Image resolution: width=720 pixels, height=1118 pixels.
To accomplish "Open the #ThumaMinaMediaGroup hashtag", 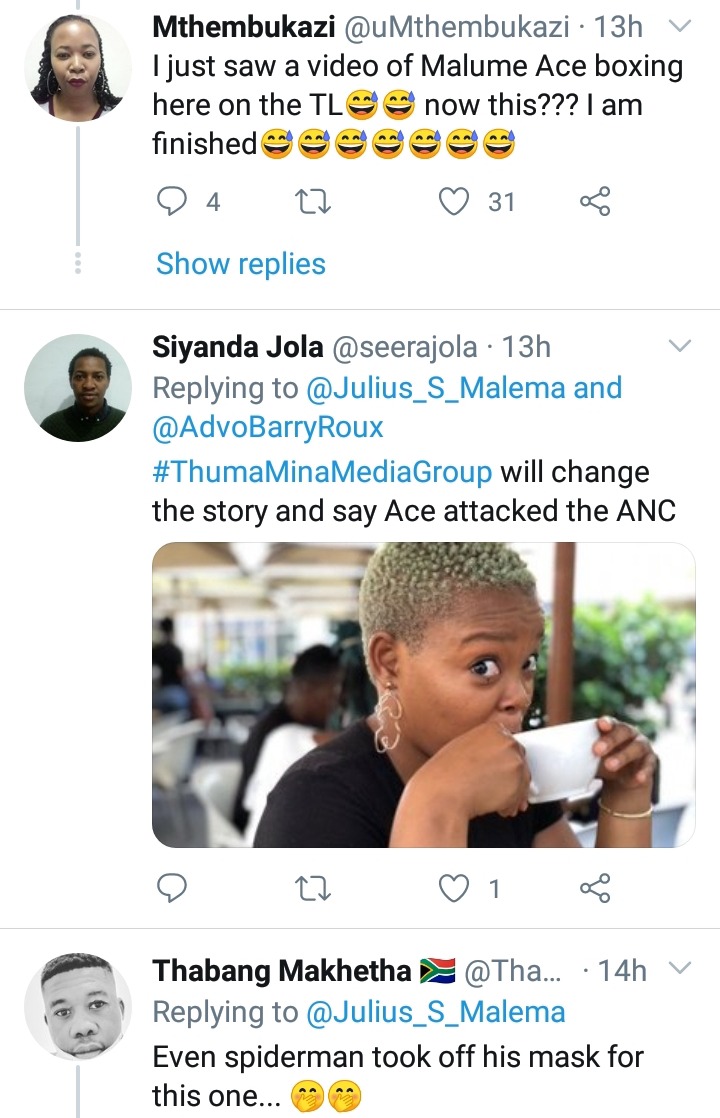I will click(x=322, y=472).
